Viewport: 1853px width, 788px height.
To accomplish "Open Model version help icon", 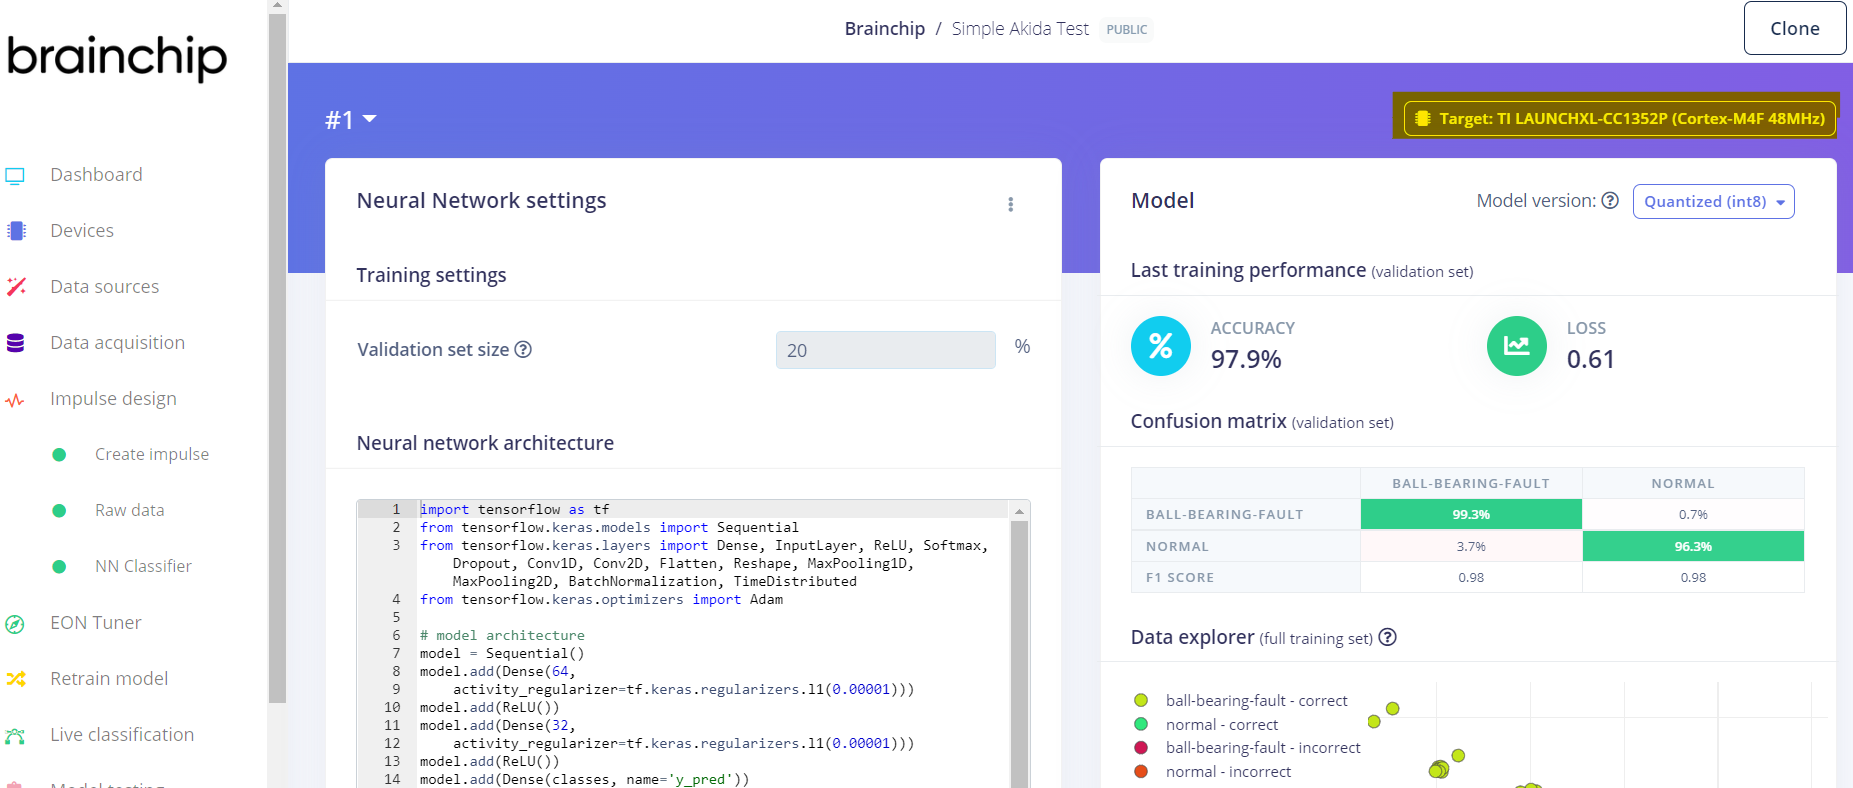I will pos(1610,200).
